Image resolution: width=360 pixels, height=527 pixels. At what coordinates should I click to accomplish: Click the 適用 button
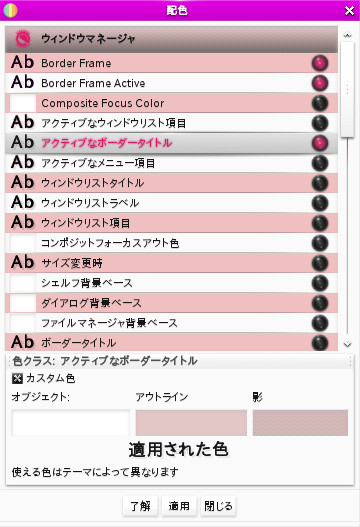pos(179,506)
